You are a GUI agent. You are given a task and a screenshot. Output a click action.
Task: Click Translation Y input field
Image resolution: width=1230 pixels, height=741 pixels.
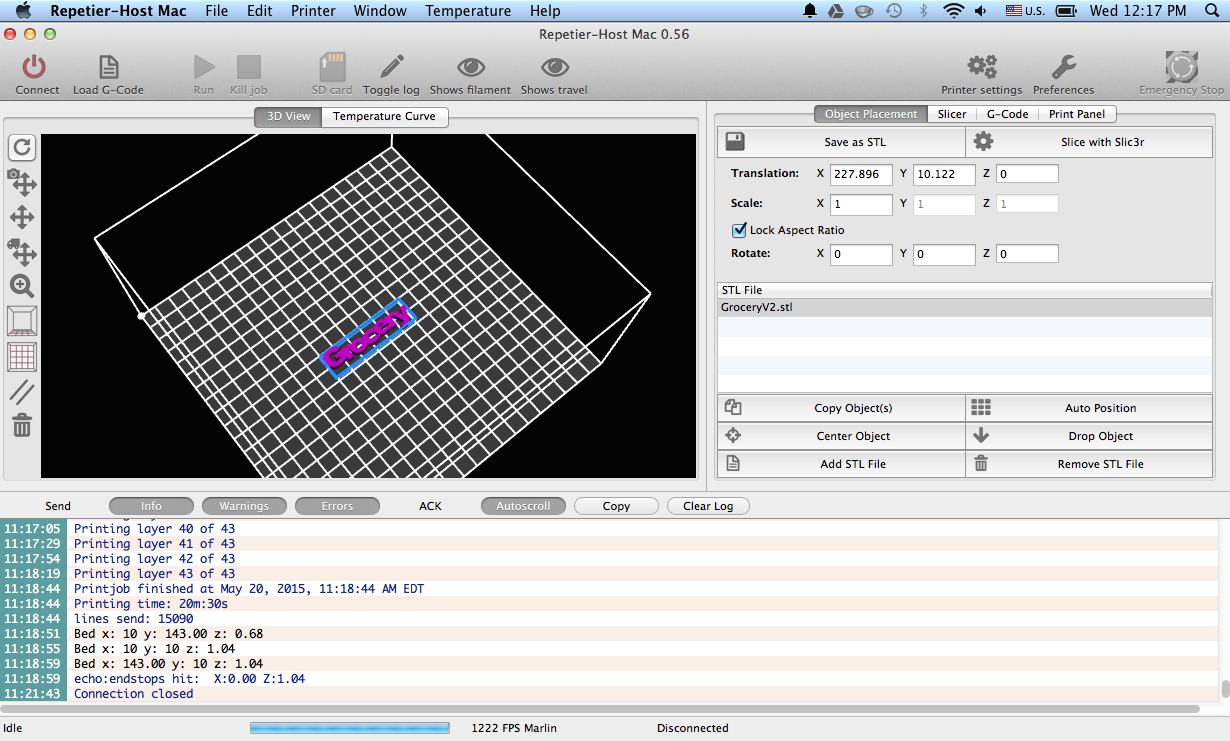point(944,174)
